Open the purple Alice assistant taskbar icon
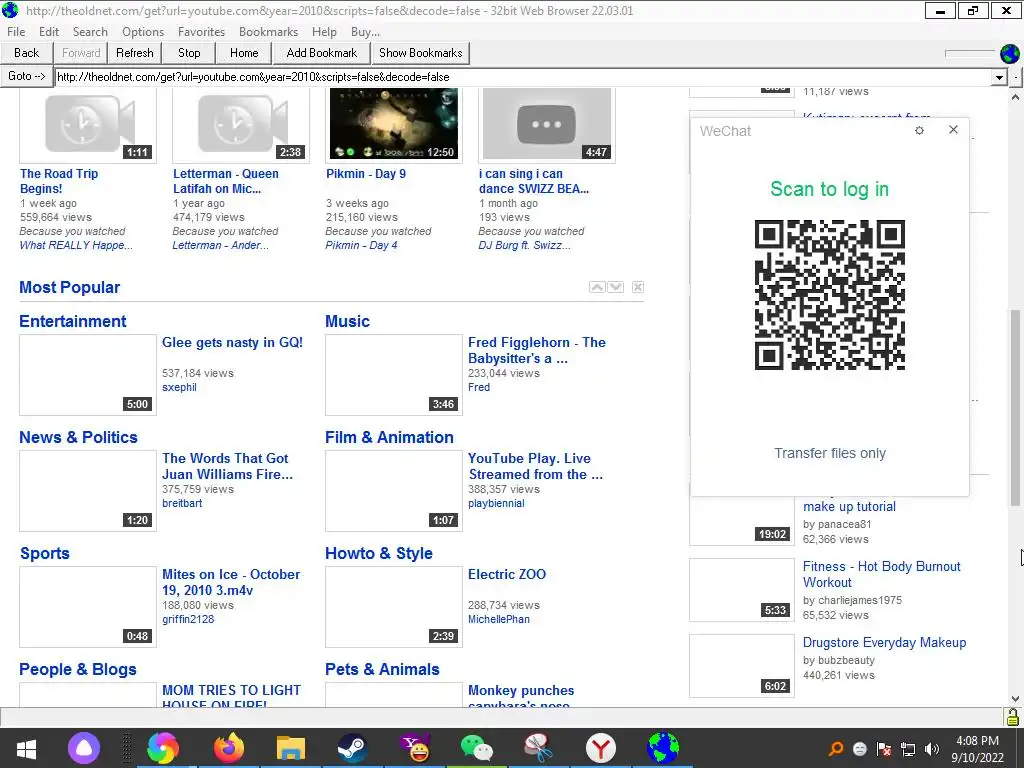This screenshot has height=768, width=1024. point(84,748)
